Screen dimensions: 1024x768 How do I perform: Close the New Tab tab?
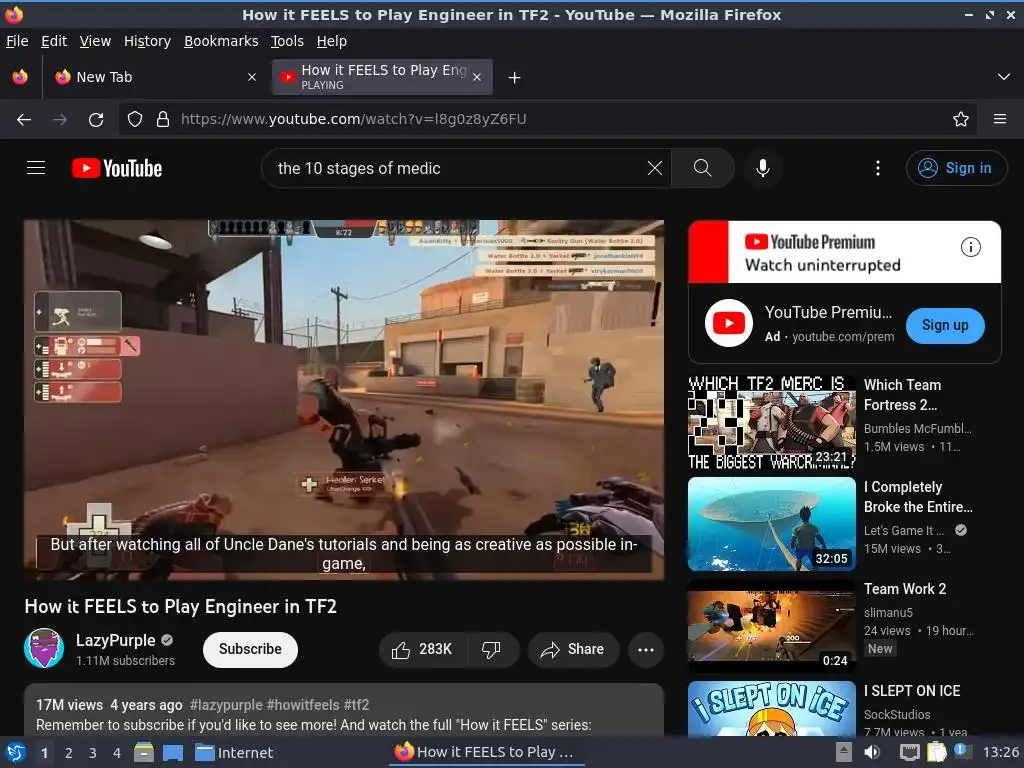click(x=252, y=77)
